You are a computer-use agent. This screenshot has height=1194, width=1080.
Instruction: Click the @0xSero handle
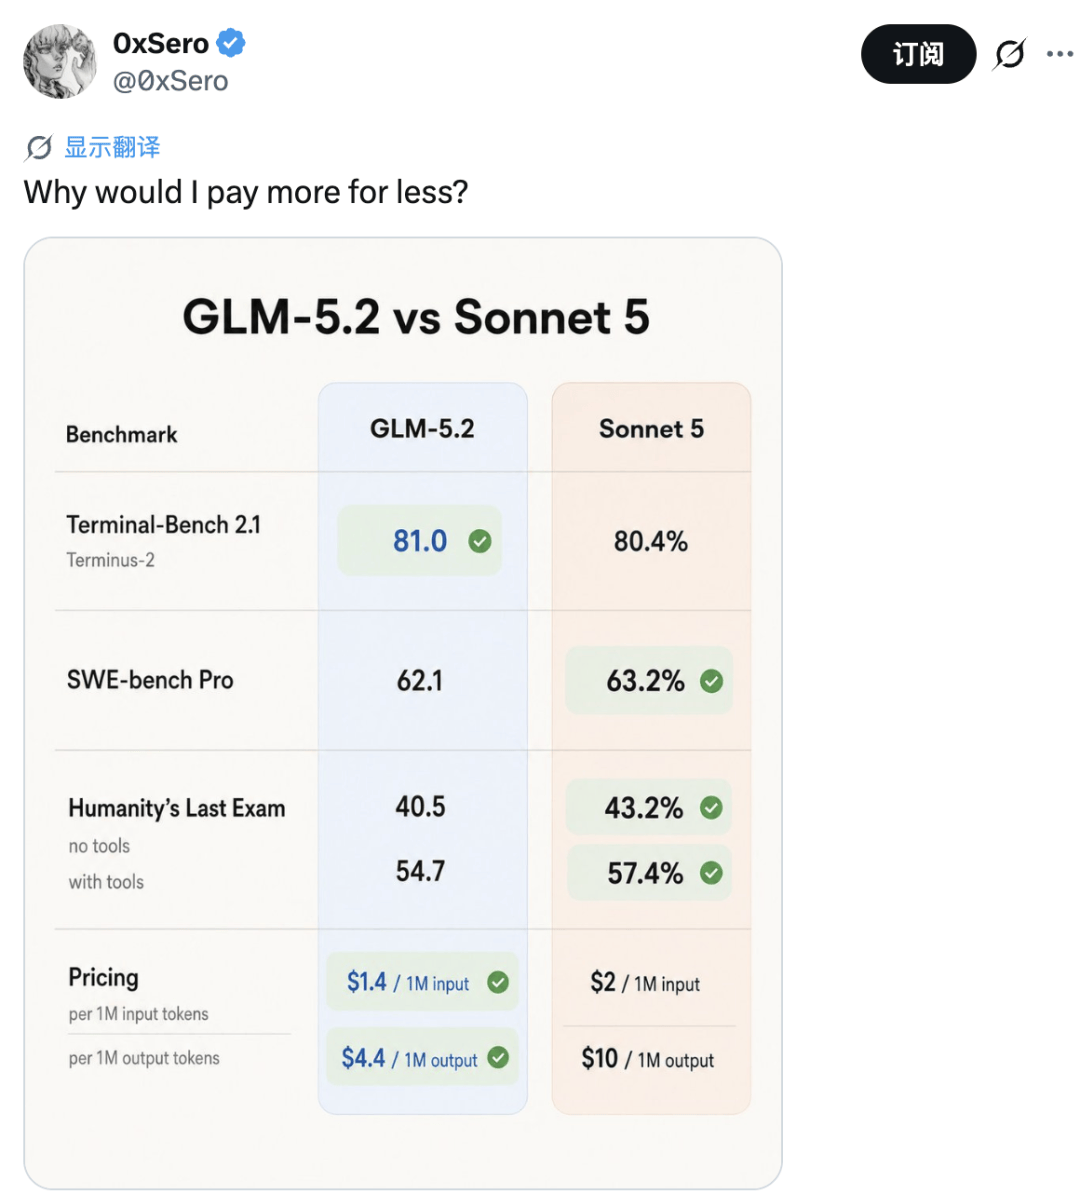click(x=171, y=81)
